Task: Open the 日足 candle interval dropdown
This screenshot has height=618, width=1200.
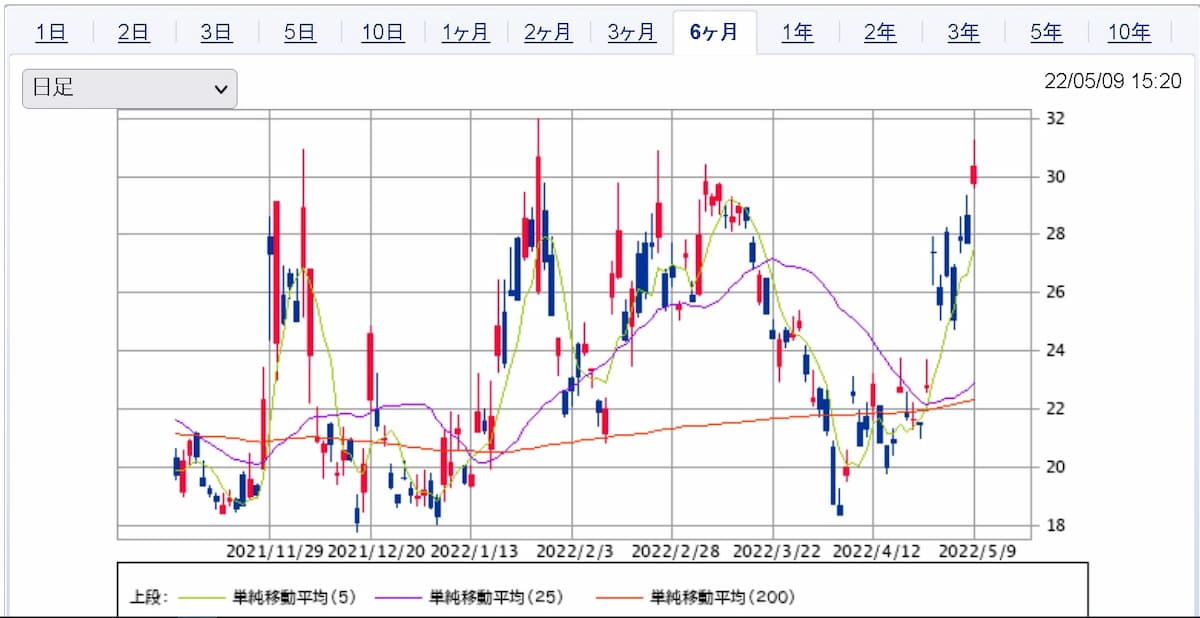Action: click(x=130, y=88)
